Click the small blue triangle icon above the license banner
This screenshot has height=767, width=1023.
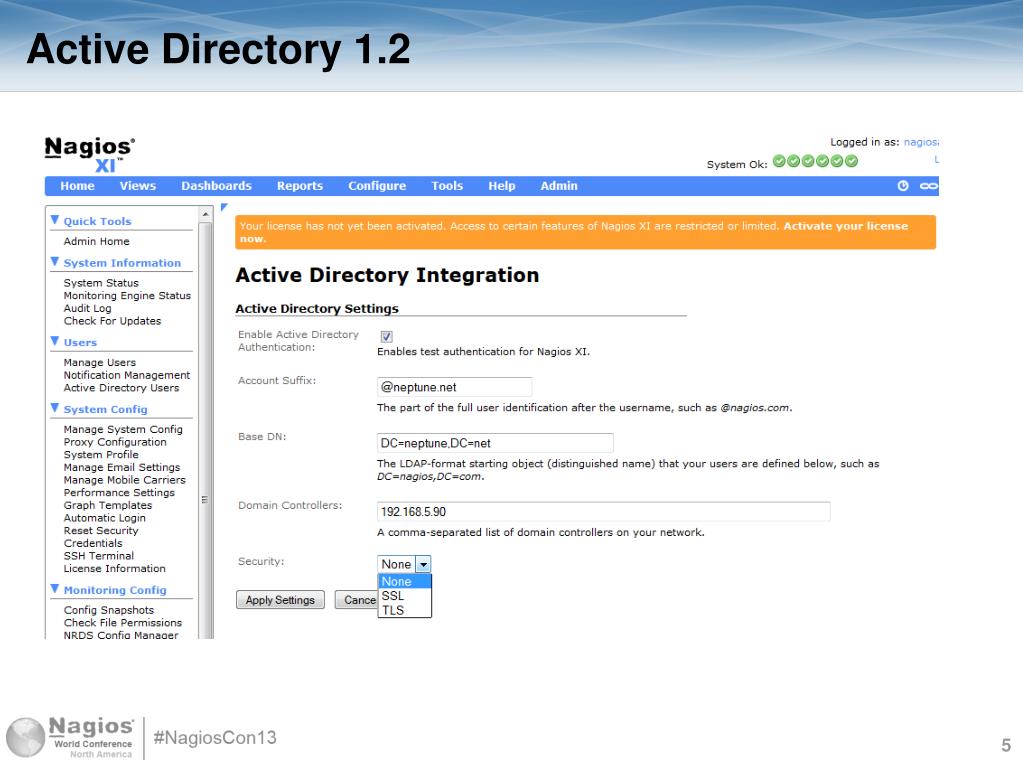tap(224, 207)
